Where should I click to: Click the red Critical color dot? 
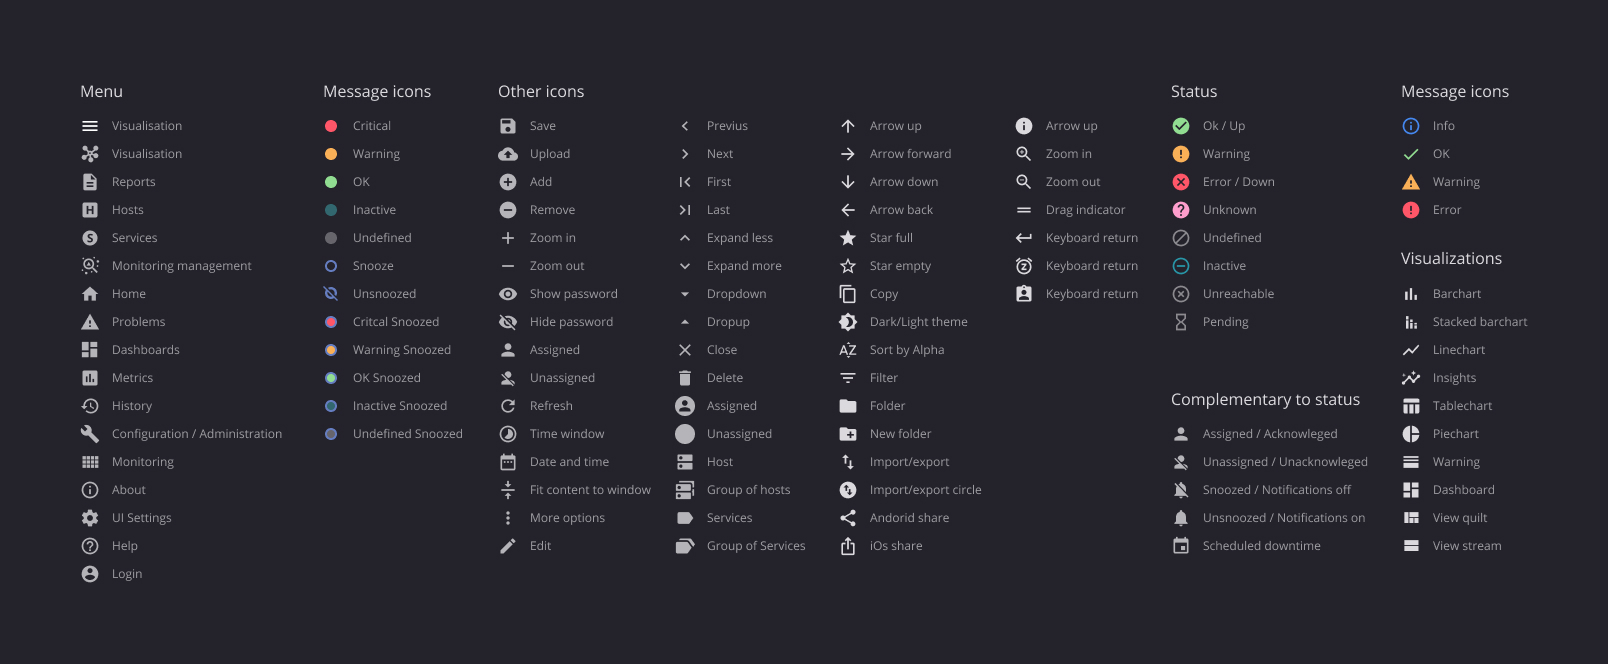click(x=331, y=126)
